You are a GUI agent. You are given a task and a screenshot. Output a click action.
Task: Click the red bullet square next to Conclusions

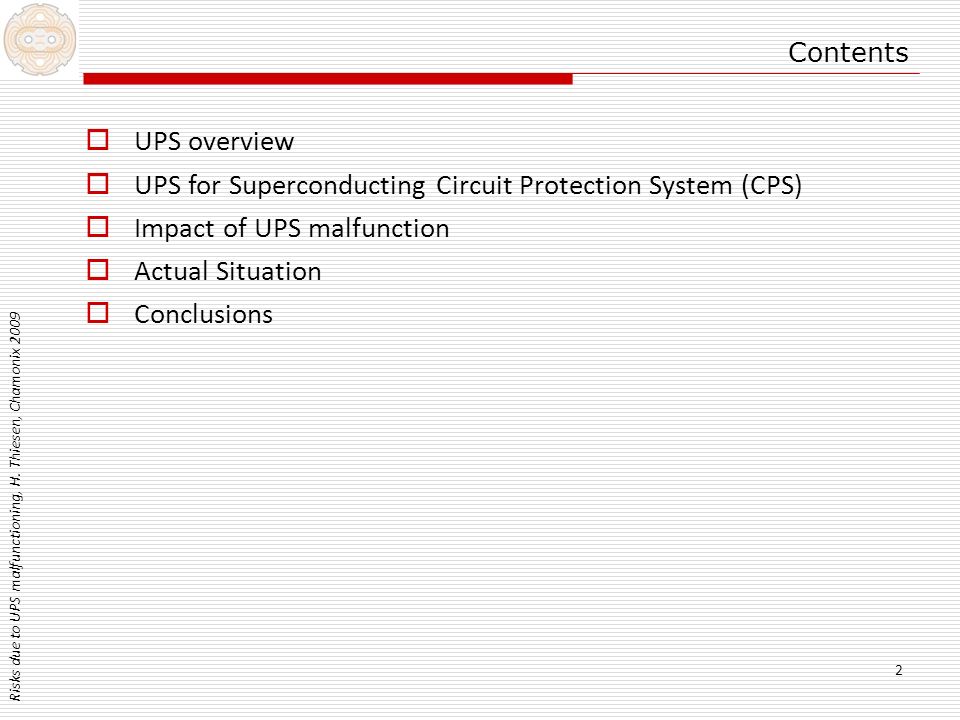pos(98,312)
